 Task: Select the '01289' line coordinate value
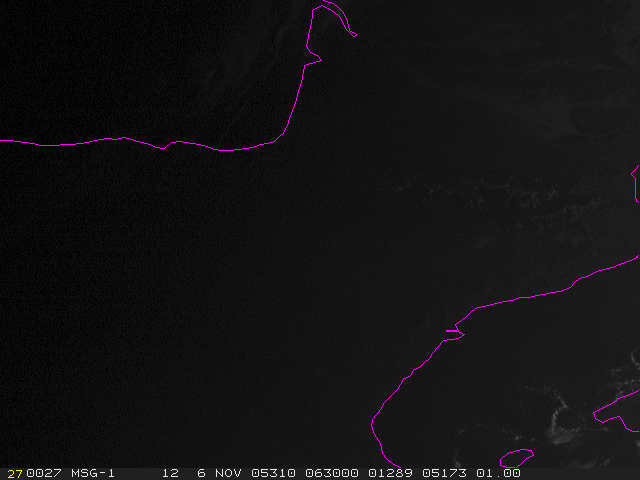click(390, 473)
